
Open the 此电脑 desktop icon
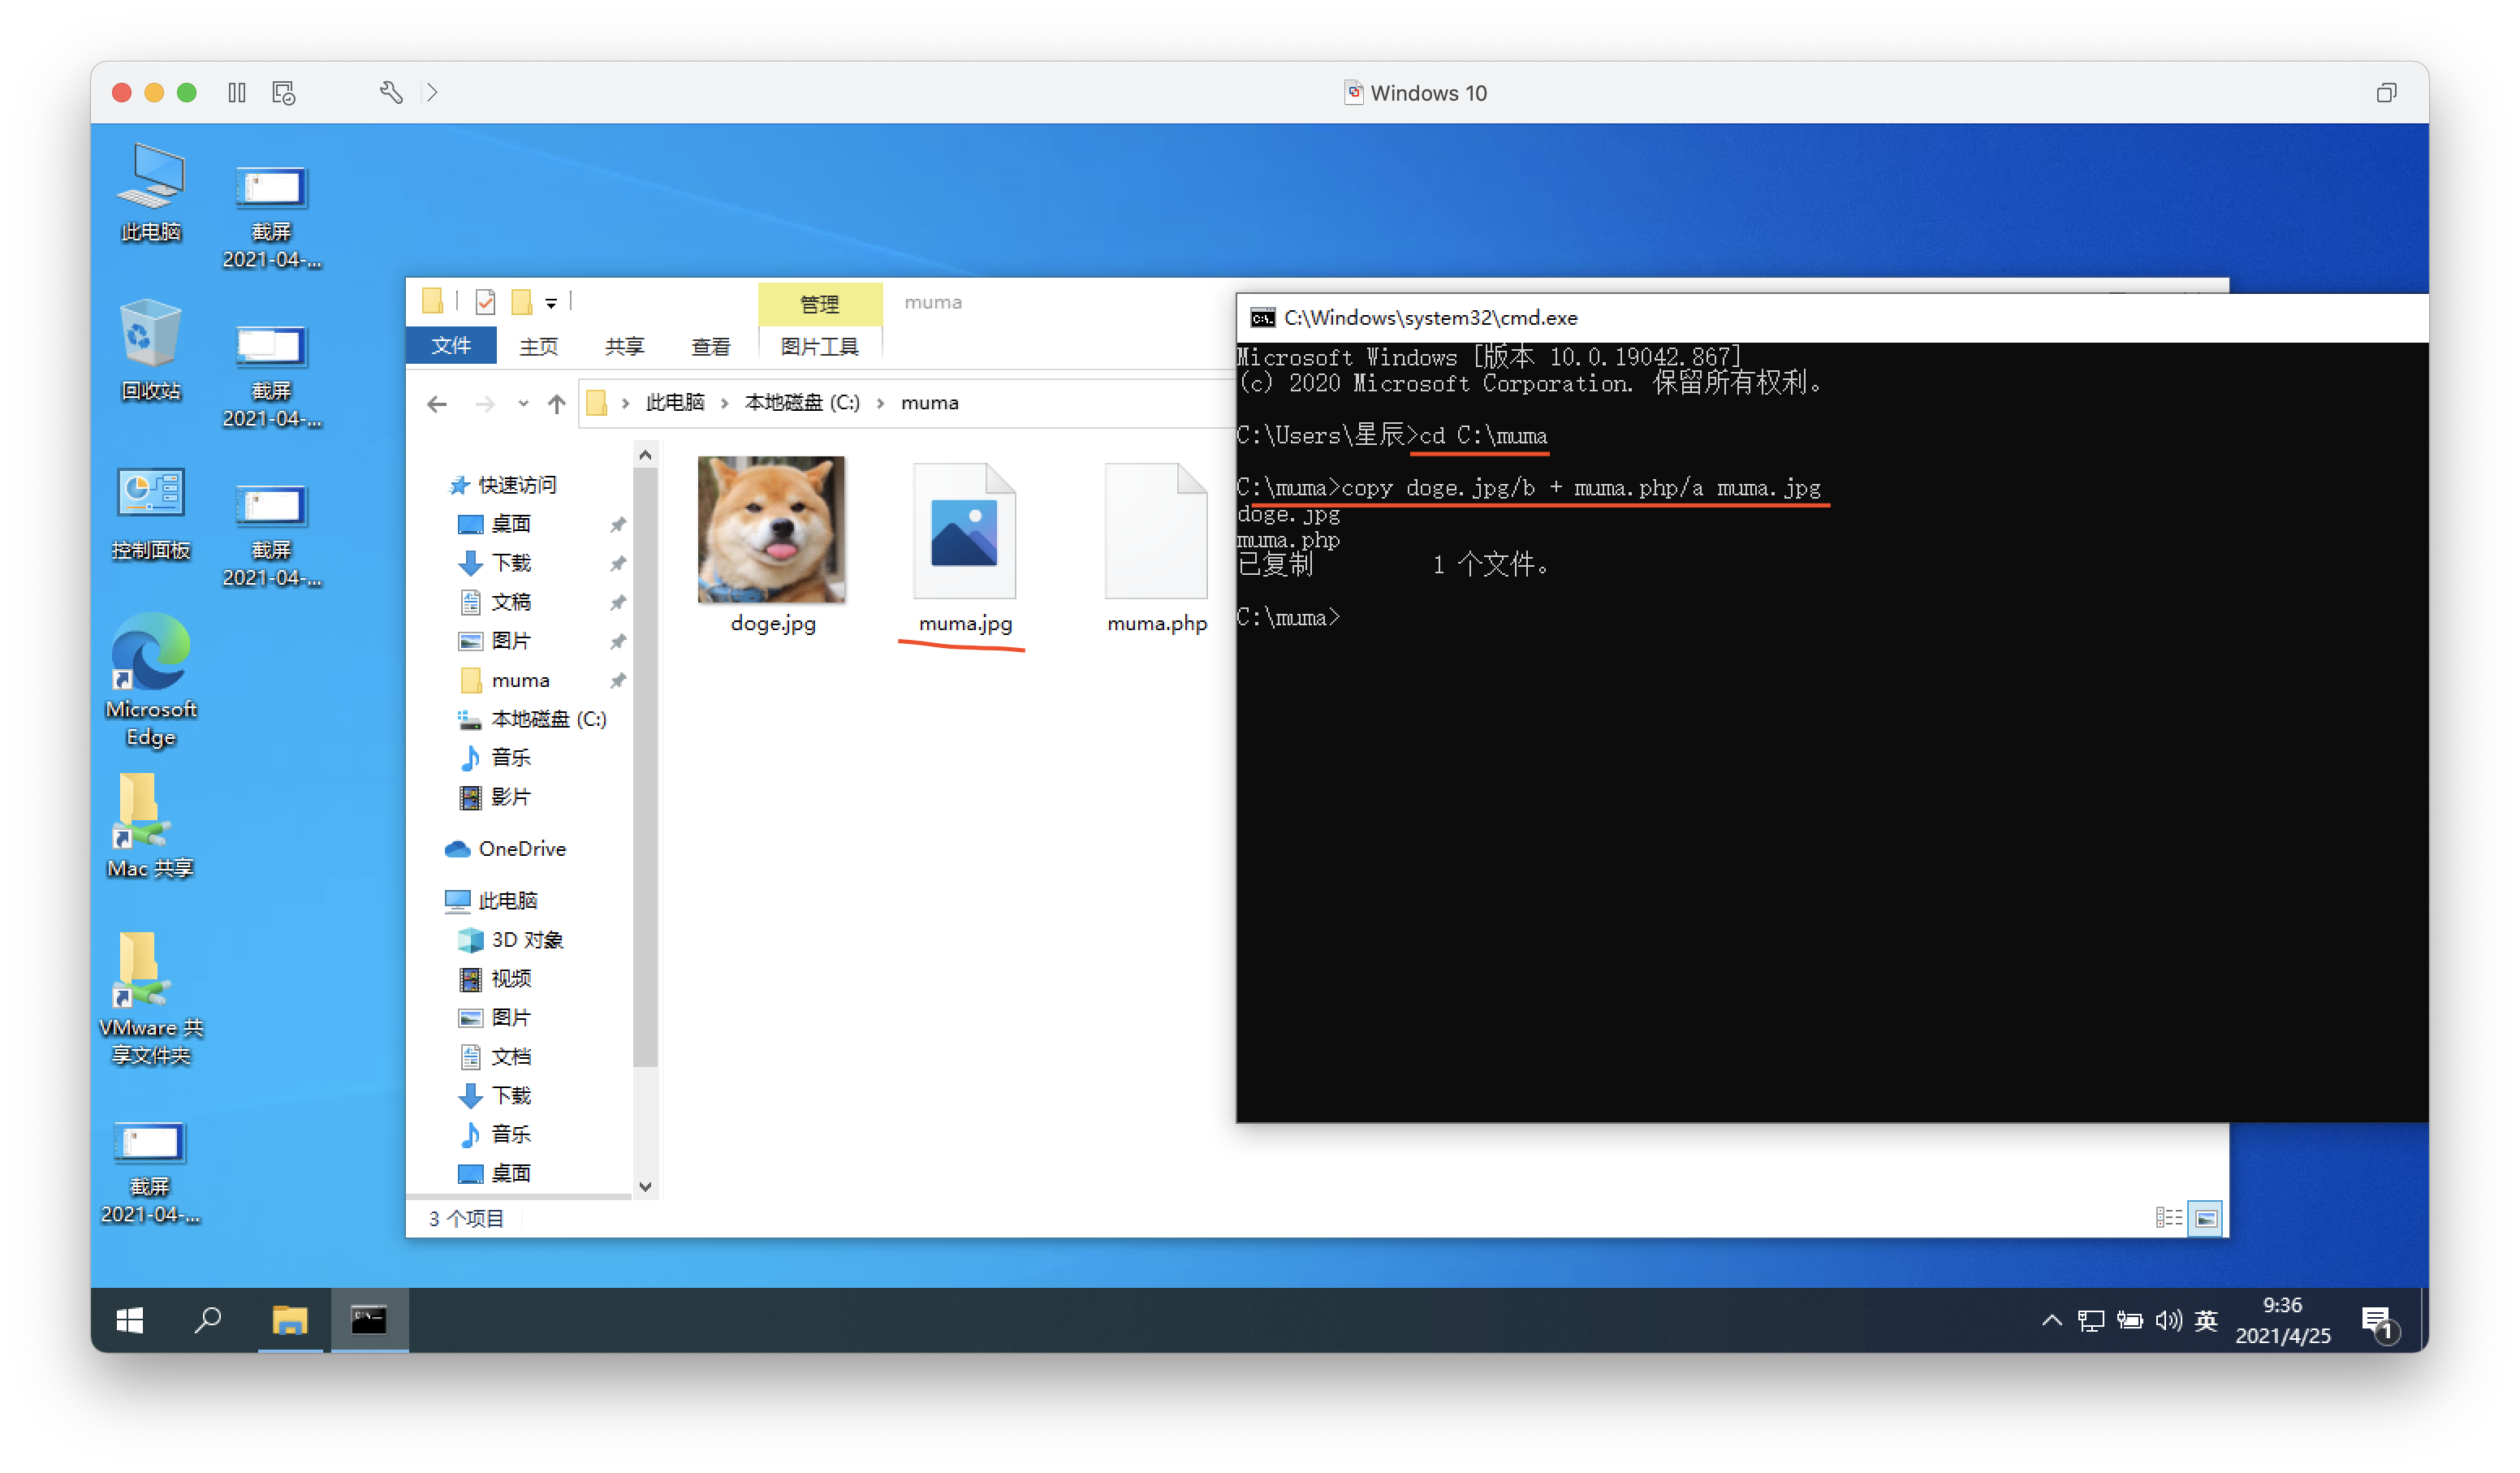(x=150, y=193)
